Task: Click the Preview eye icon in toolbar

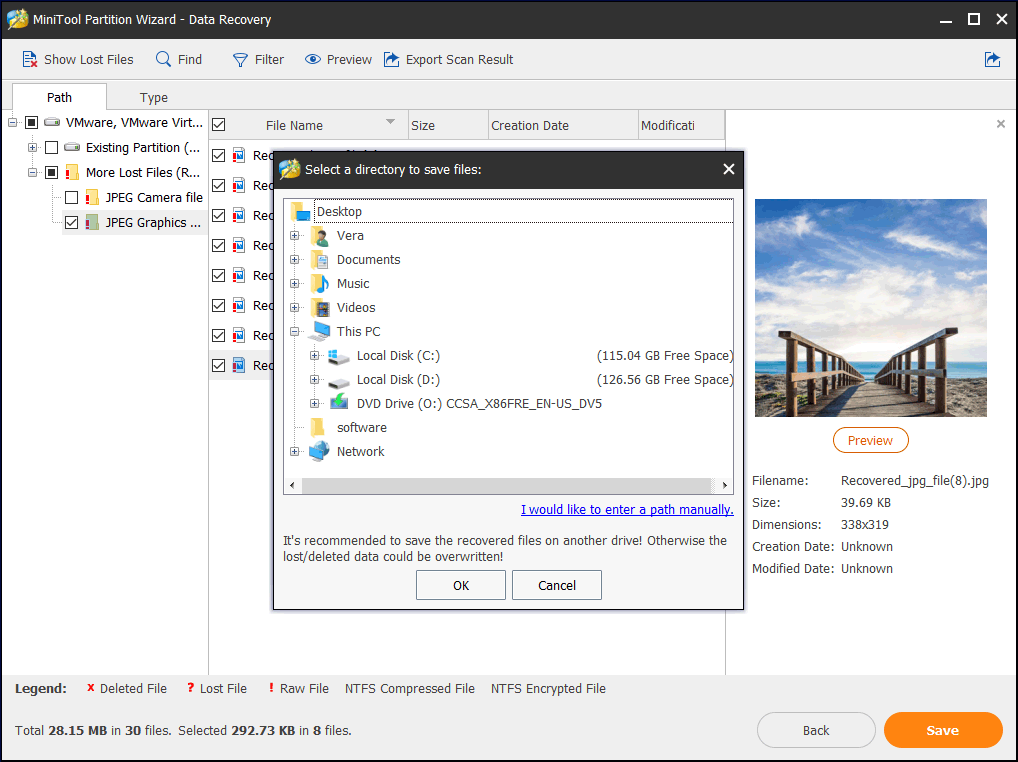Action: [x=313, y=60]
